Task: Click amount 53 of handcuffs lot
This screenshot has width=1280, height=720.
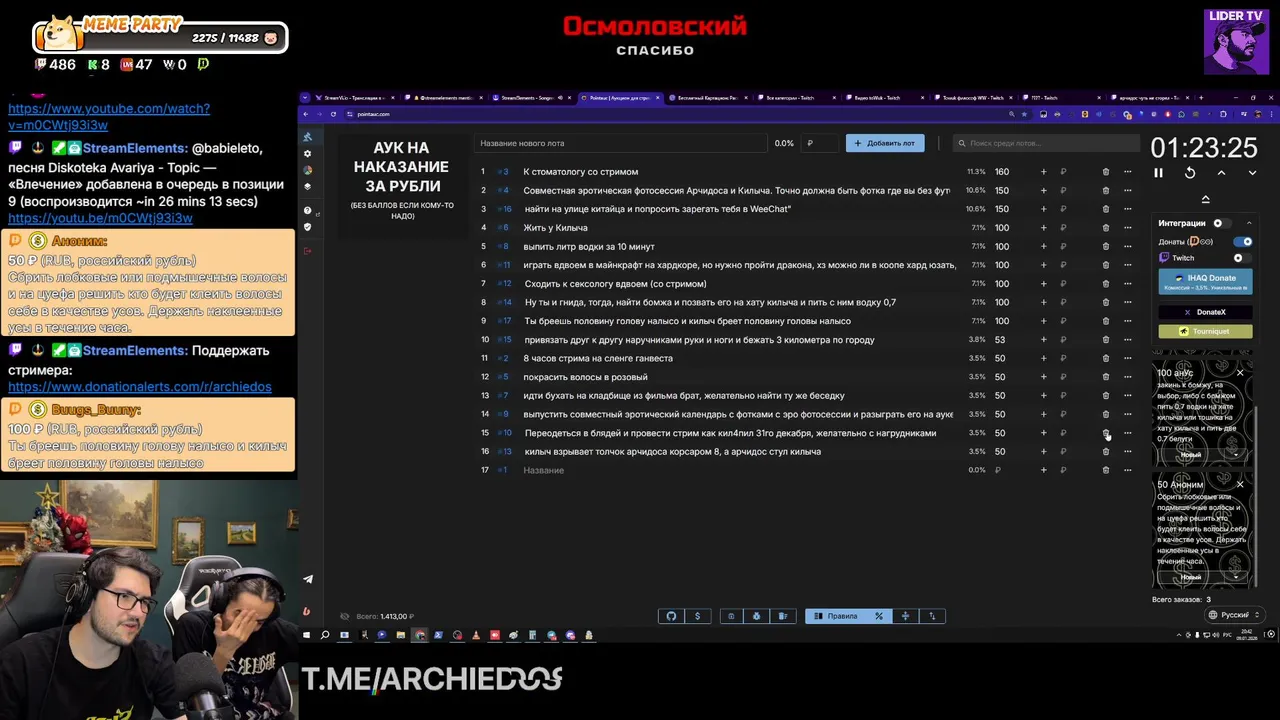Action: tap(1000, 340)
